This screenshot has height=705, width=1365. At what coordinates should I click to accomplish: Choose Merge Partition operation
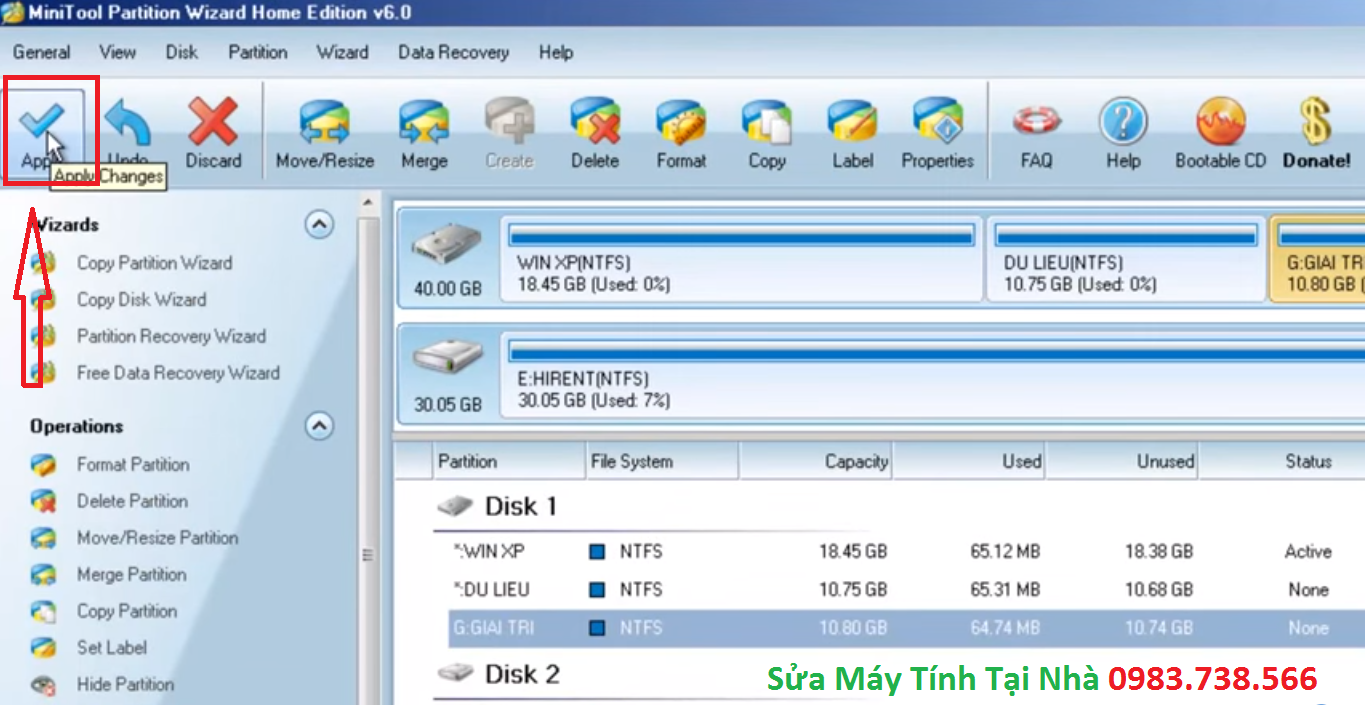(131, 575)
